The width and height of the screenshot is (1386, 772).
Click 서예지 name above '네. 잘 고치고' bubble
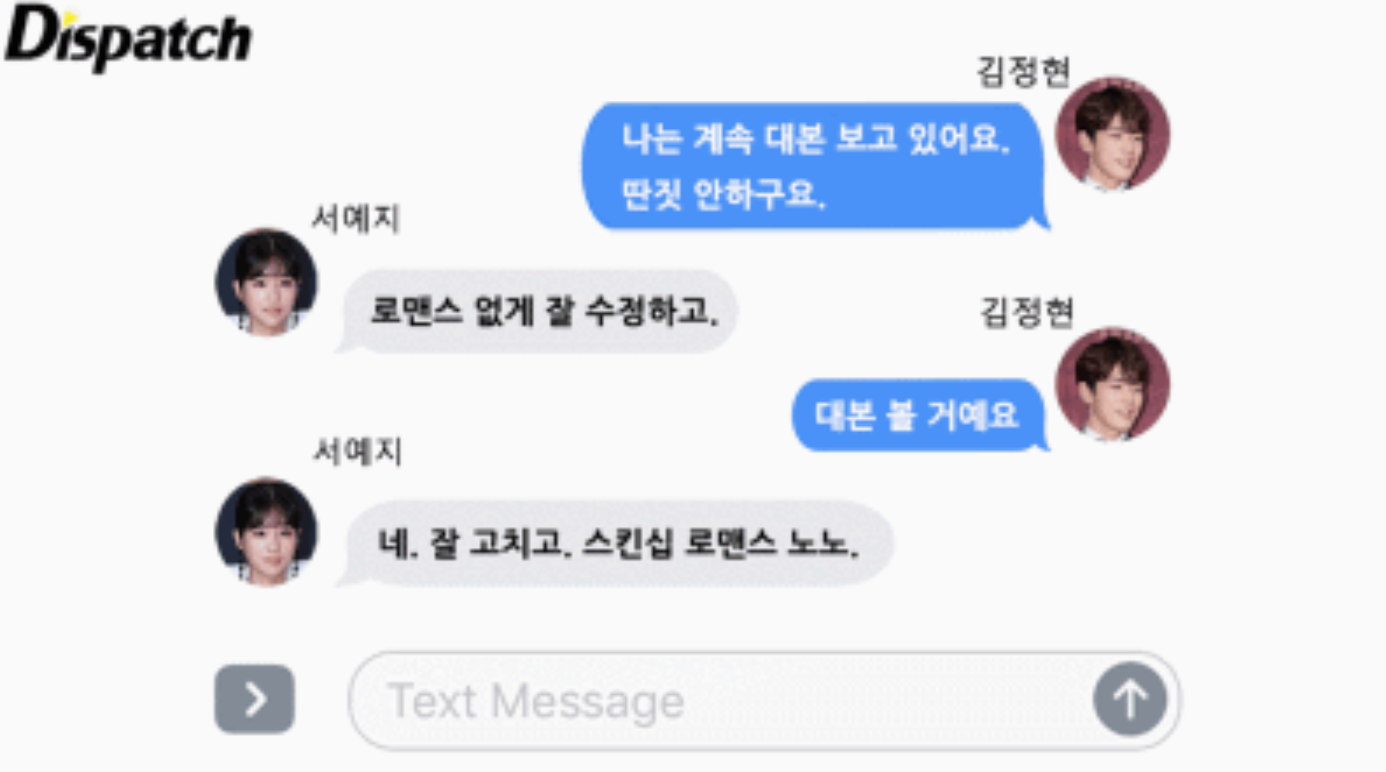point(357,451)
